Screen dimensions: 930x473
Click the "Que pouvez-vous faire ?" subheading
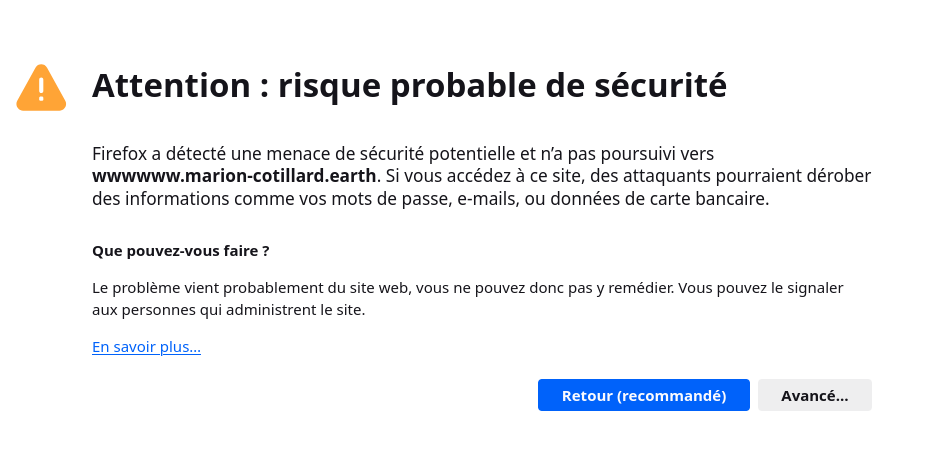click(180, 250)
